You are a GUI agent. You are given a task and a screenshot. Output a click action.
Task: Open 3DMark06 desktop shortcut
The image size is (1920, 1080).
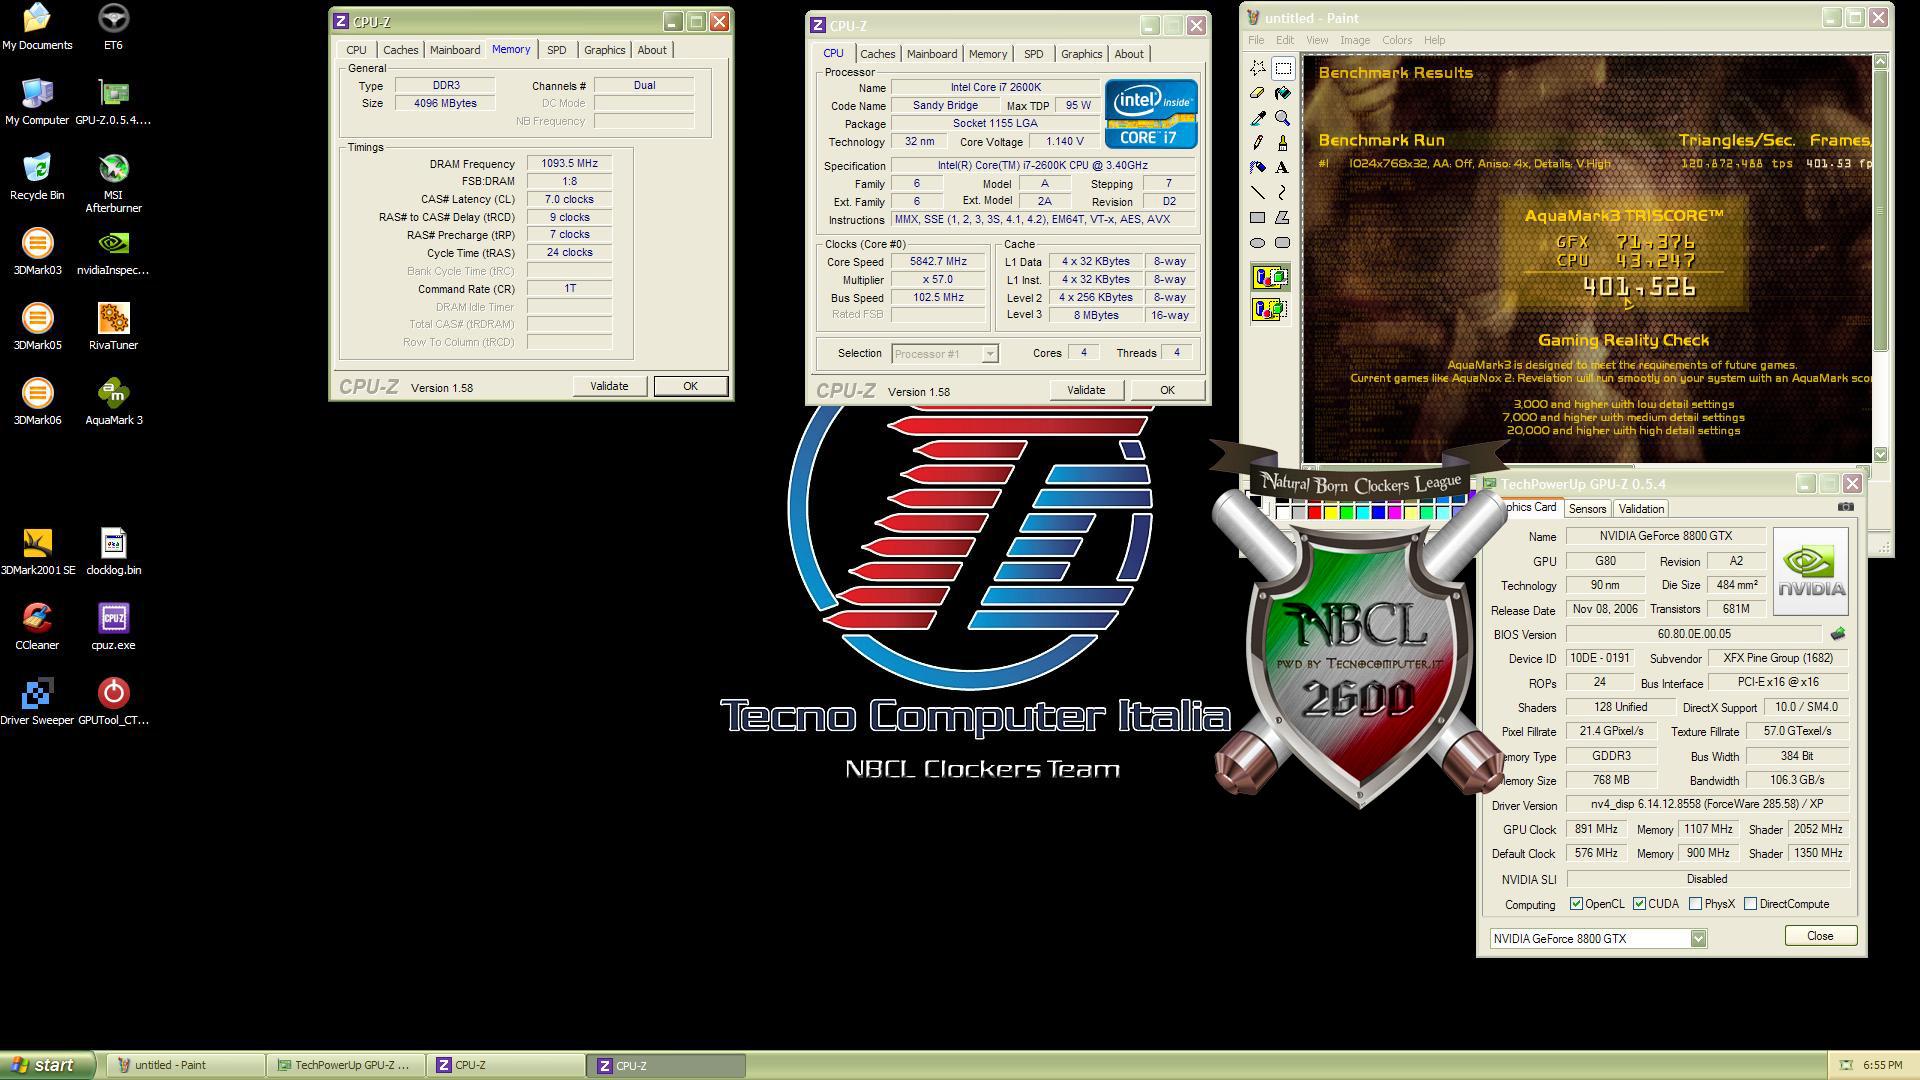37,402
